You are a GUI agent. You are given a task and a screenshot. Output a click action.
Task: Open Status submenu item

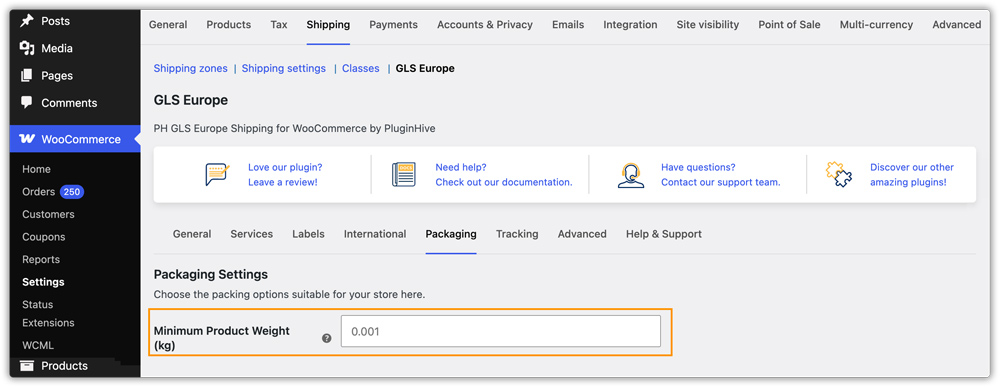tap(38, 305)
